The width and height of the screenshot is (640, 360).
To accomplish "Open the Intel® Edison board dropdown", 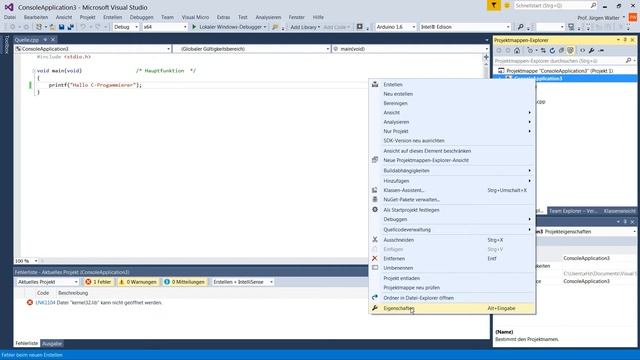I will 465,27.
